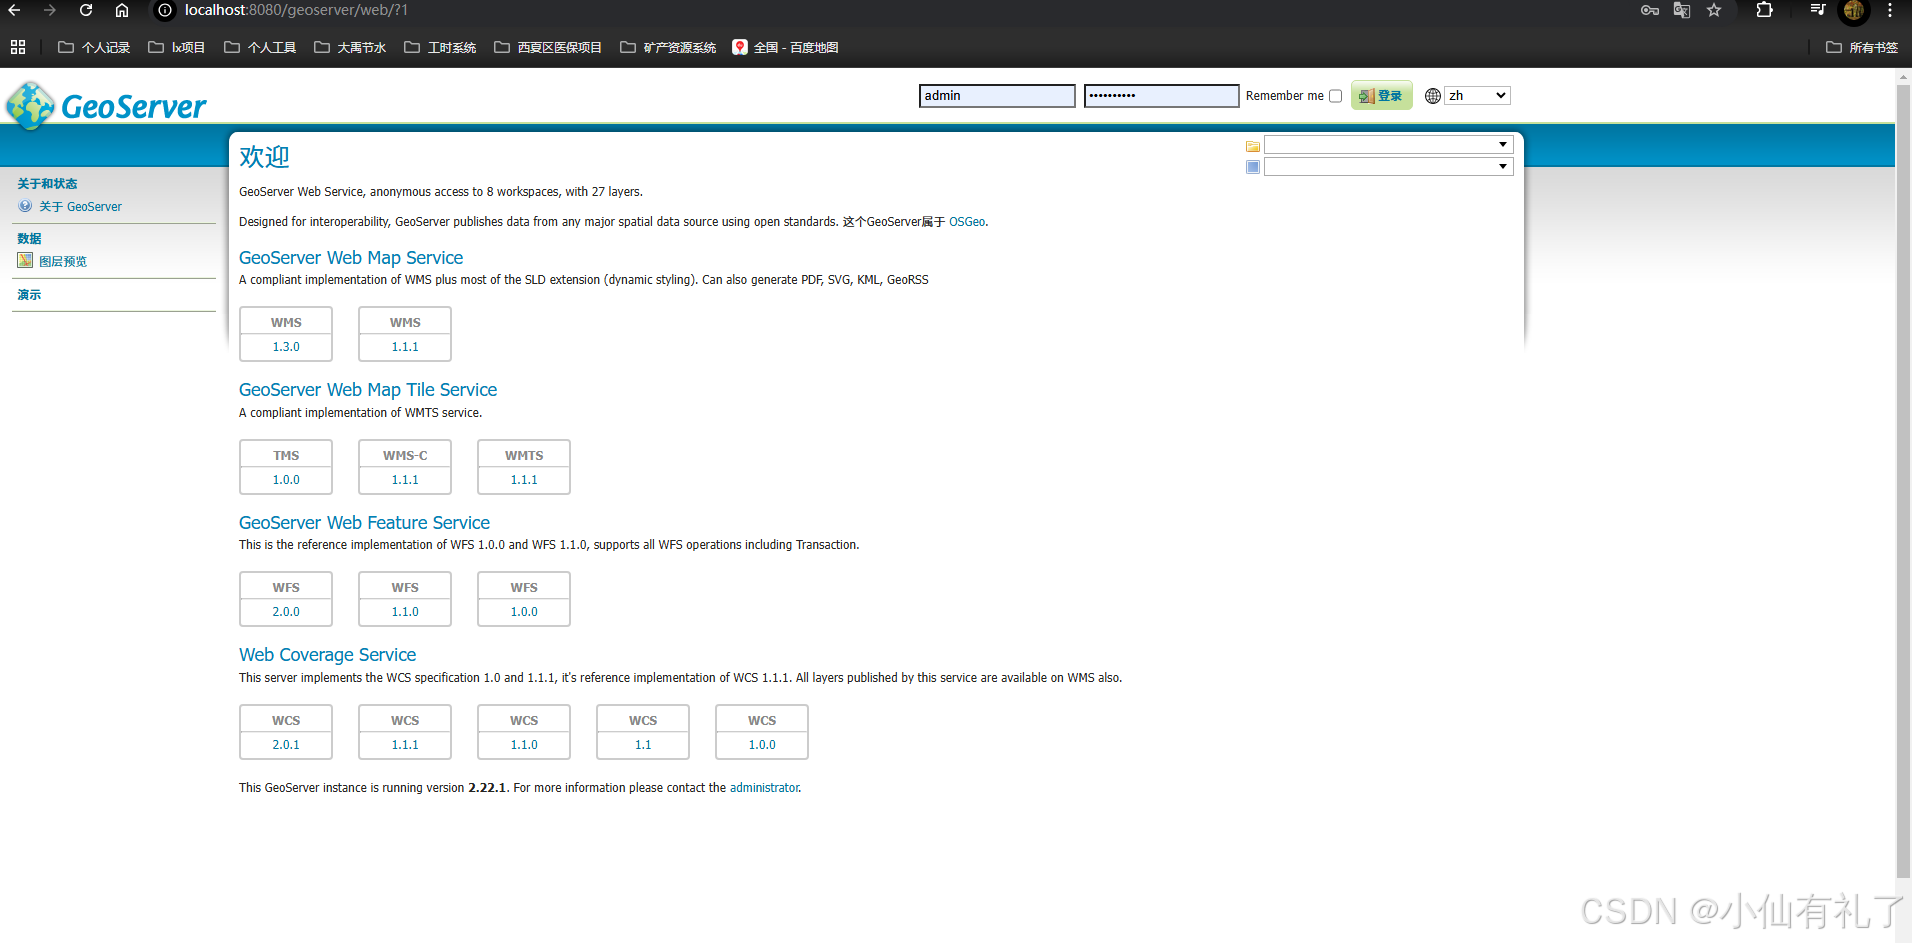
Task: Follow the OSGeo link
Action: point(967,222)
